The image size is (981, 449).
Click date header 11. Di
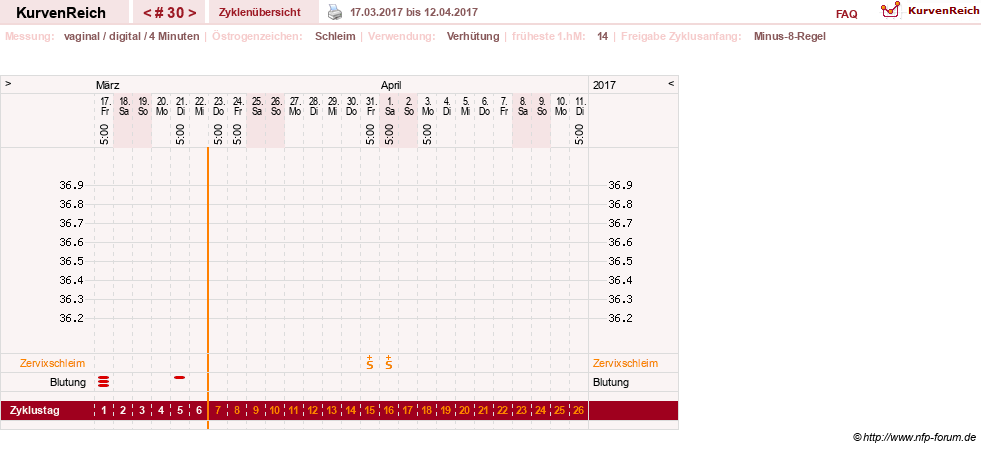tap(579, 106)
